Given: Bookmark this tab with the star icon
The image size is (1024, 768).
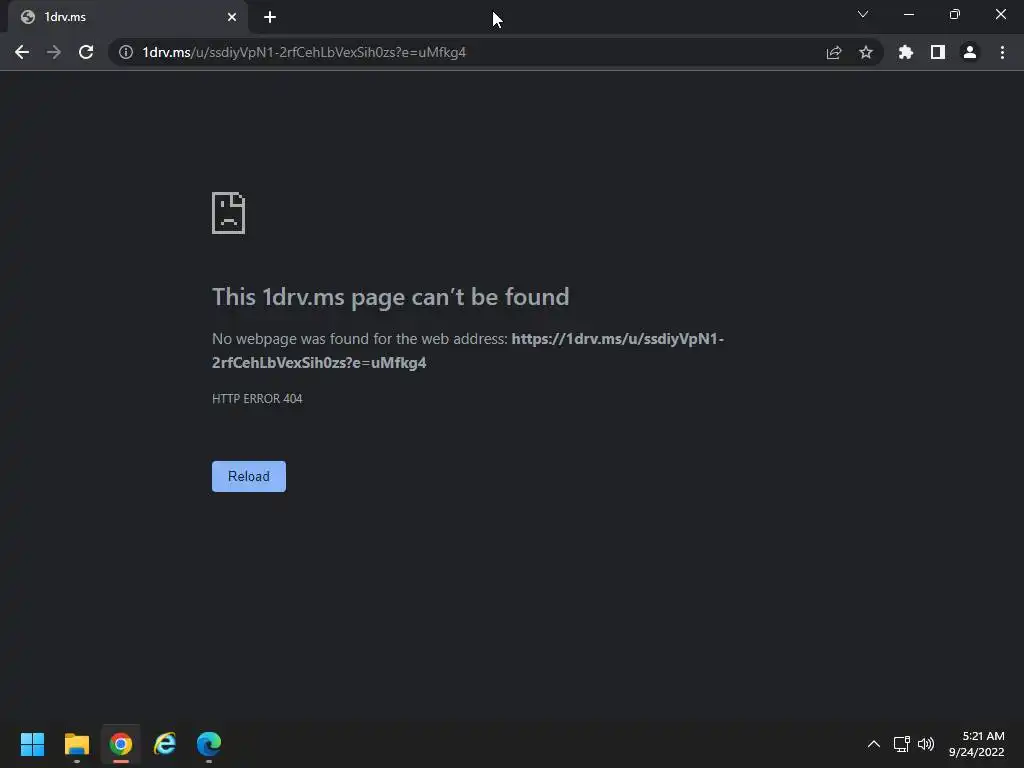Looking at the screenshot, I should (866, 52).
